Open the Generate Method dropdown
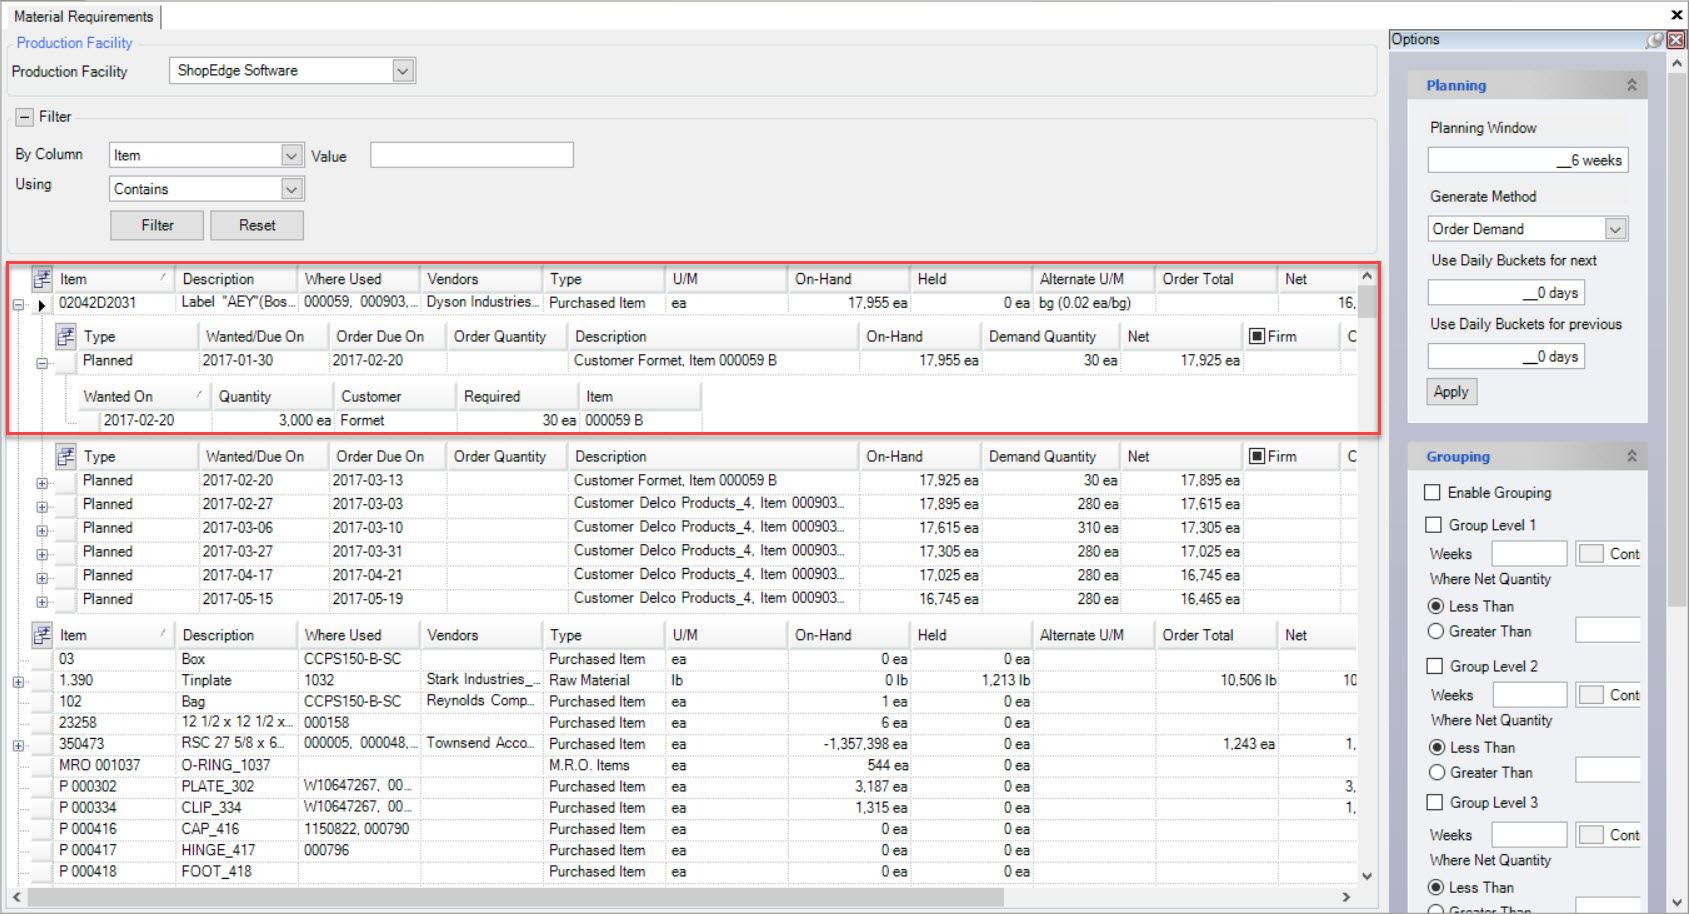This screenshot has width=1689, height=914. (1615, 229)
